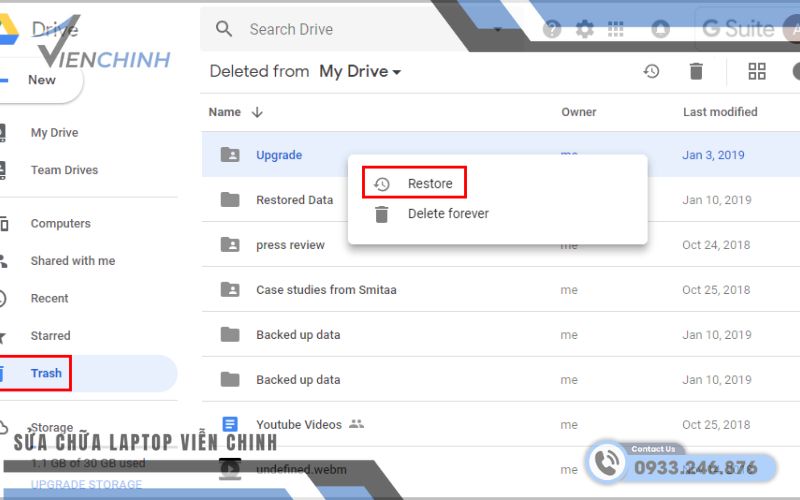The width and height of the screenshot is (800, 500).
Task: Click the press review shared folder icon
Action: pyautogui.click(x=230, y=244)
